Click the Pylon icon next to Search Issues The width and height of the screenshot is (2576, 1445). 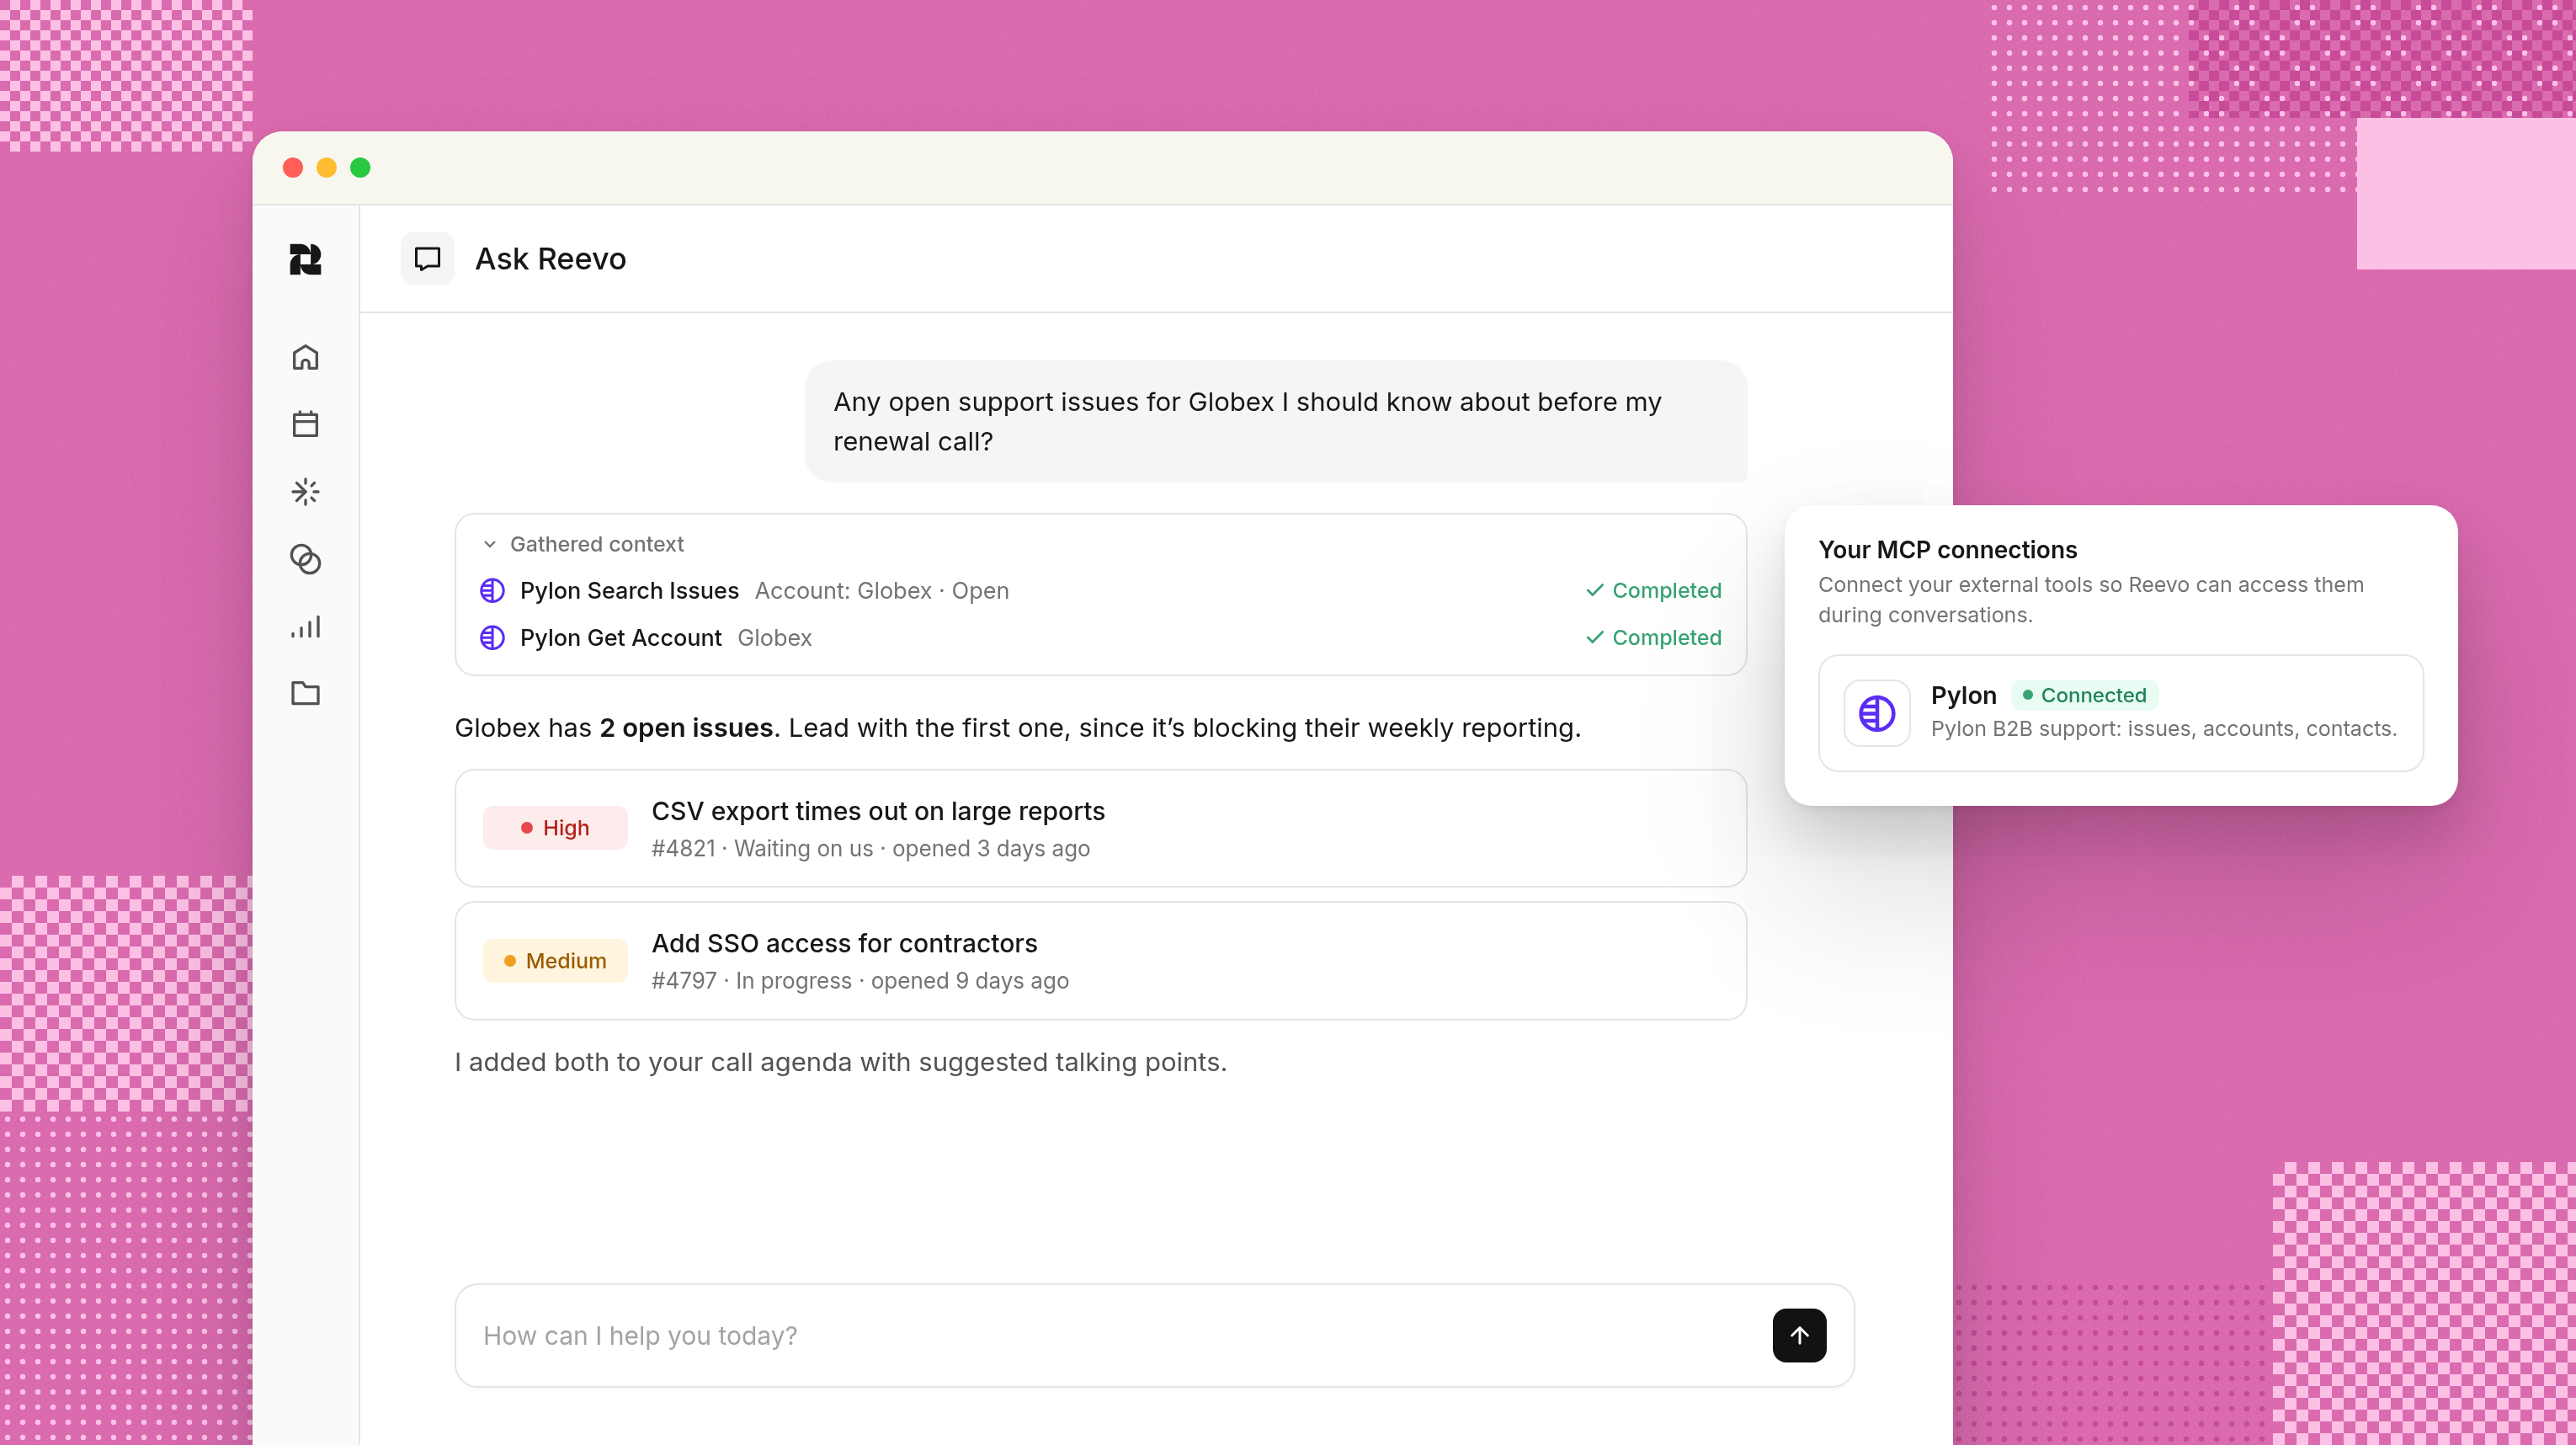492,590
